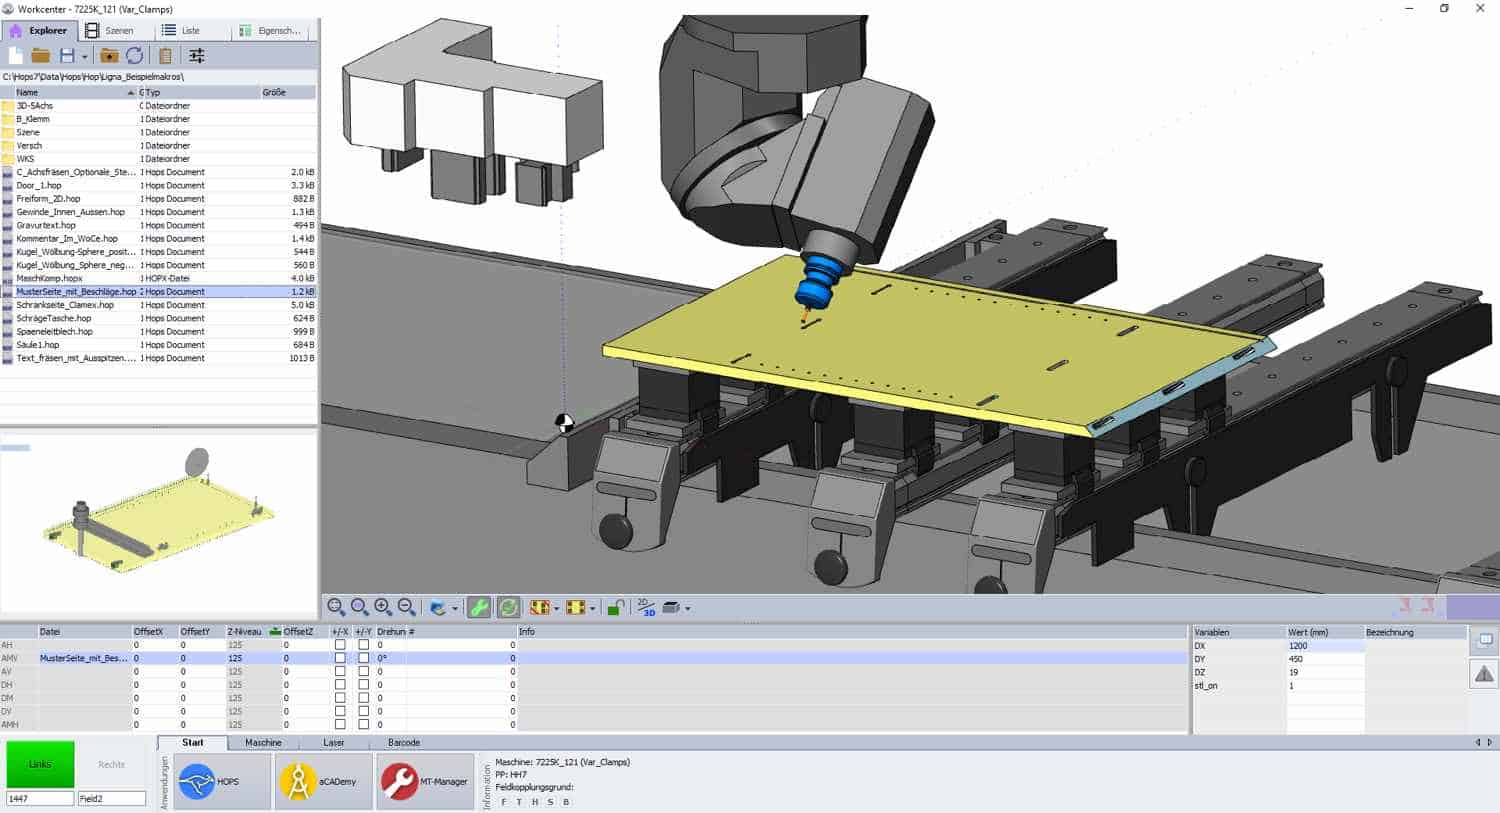Click the green Links button
Viewport: 1500px width, 813px height.
click(x=39, y=763)
